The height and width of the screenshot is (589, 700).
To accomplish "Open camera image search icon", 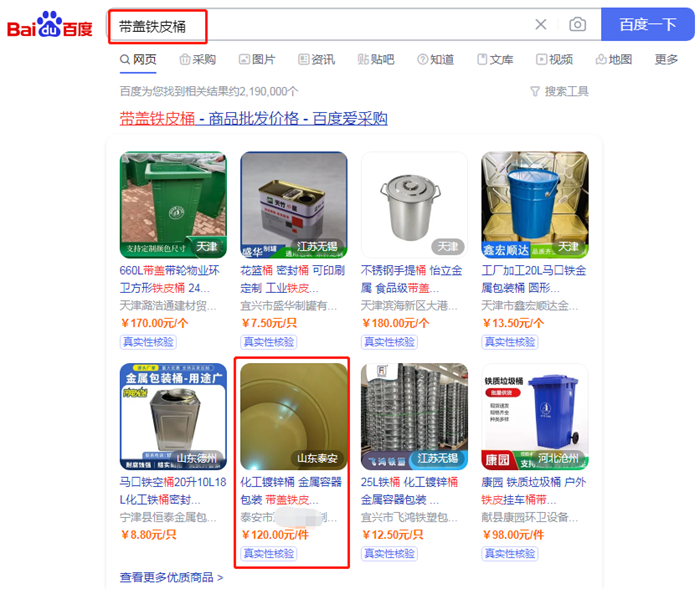I will [x=577, y=24].
